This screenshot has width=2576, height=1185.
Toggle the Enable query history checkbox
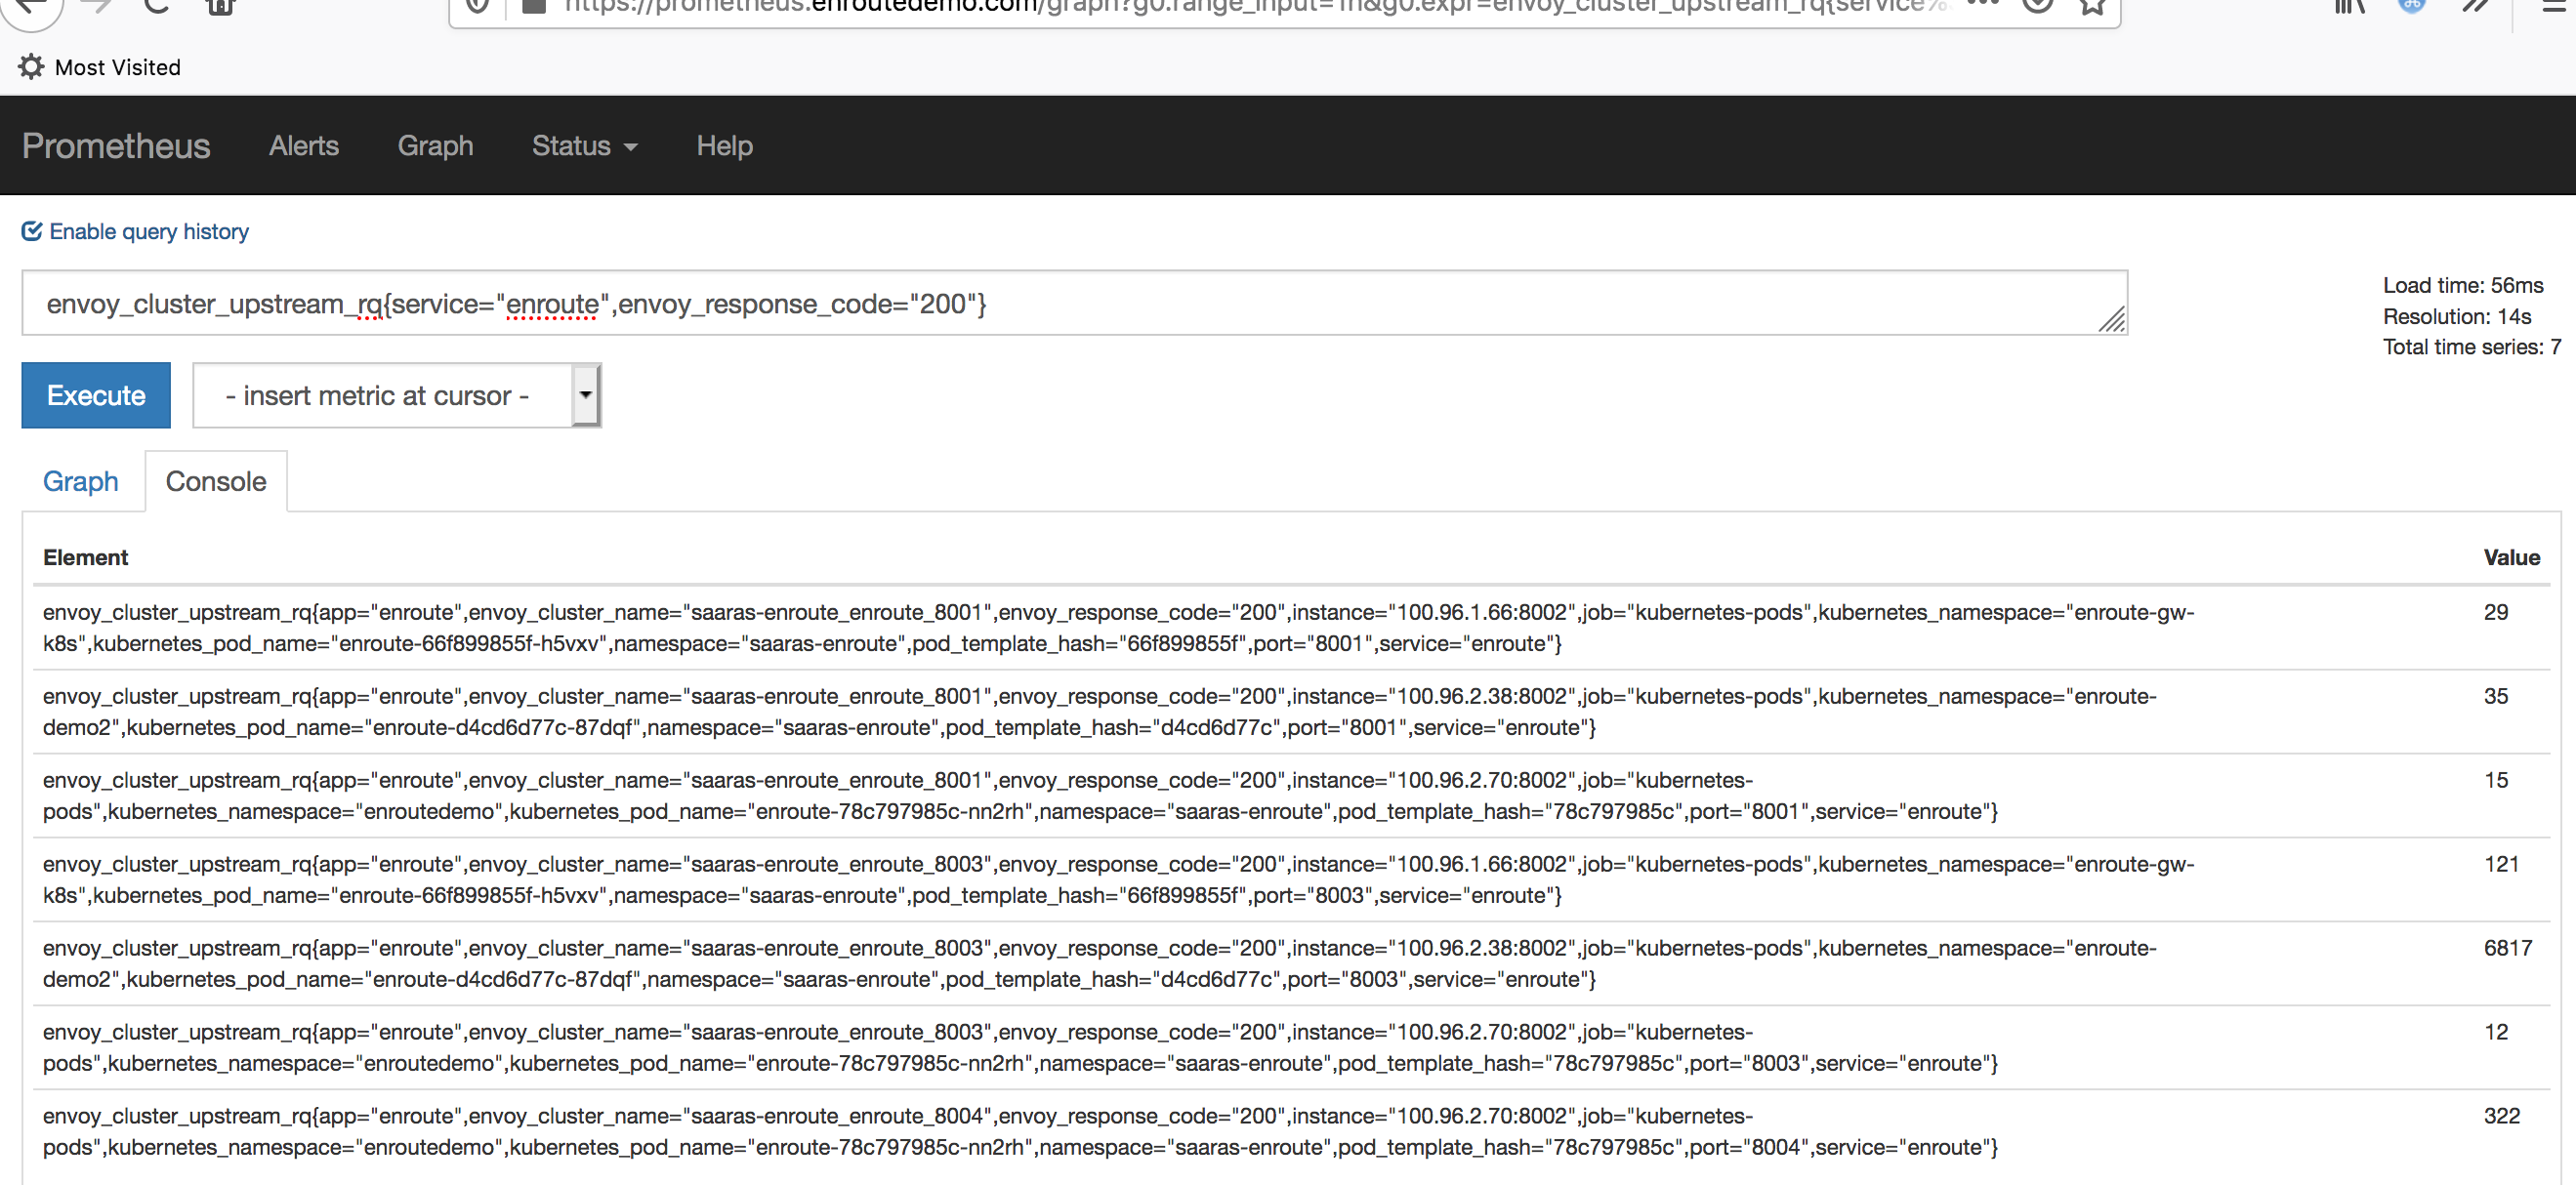coord(32,231)
